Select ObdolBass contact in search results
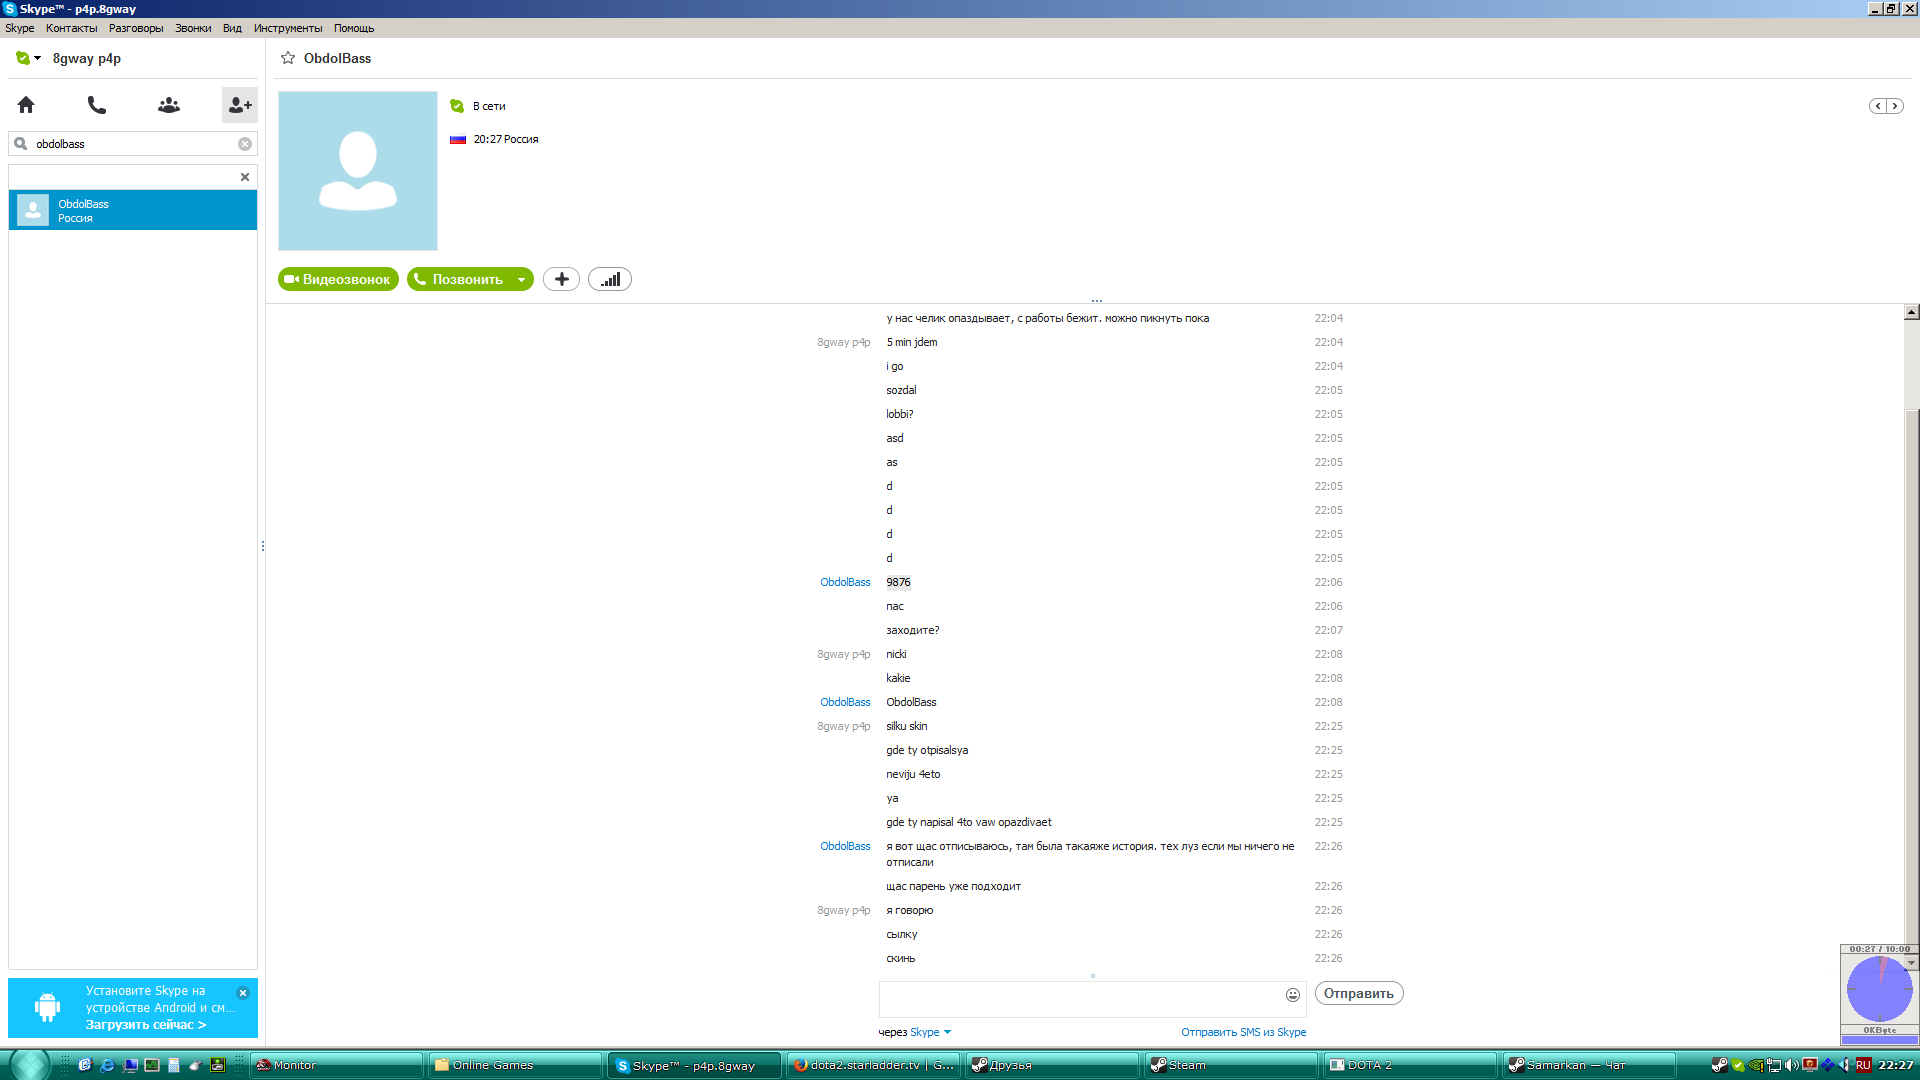The width and height of the screenshot is (1920, 1080). click(x=133, y=210)
